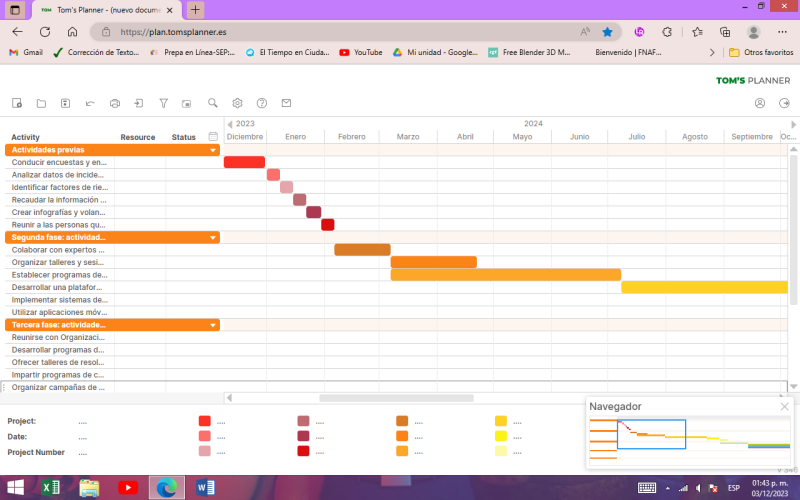Reload the browser page
The width and height of the screenshot is (800, 500).
pyautogui.click(x=45, y=32)
